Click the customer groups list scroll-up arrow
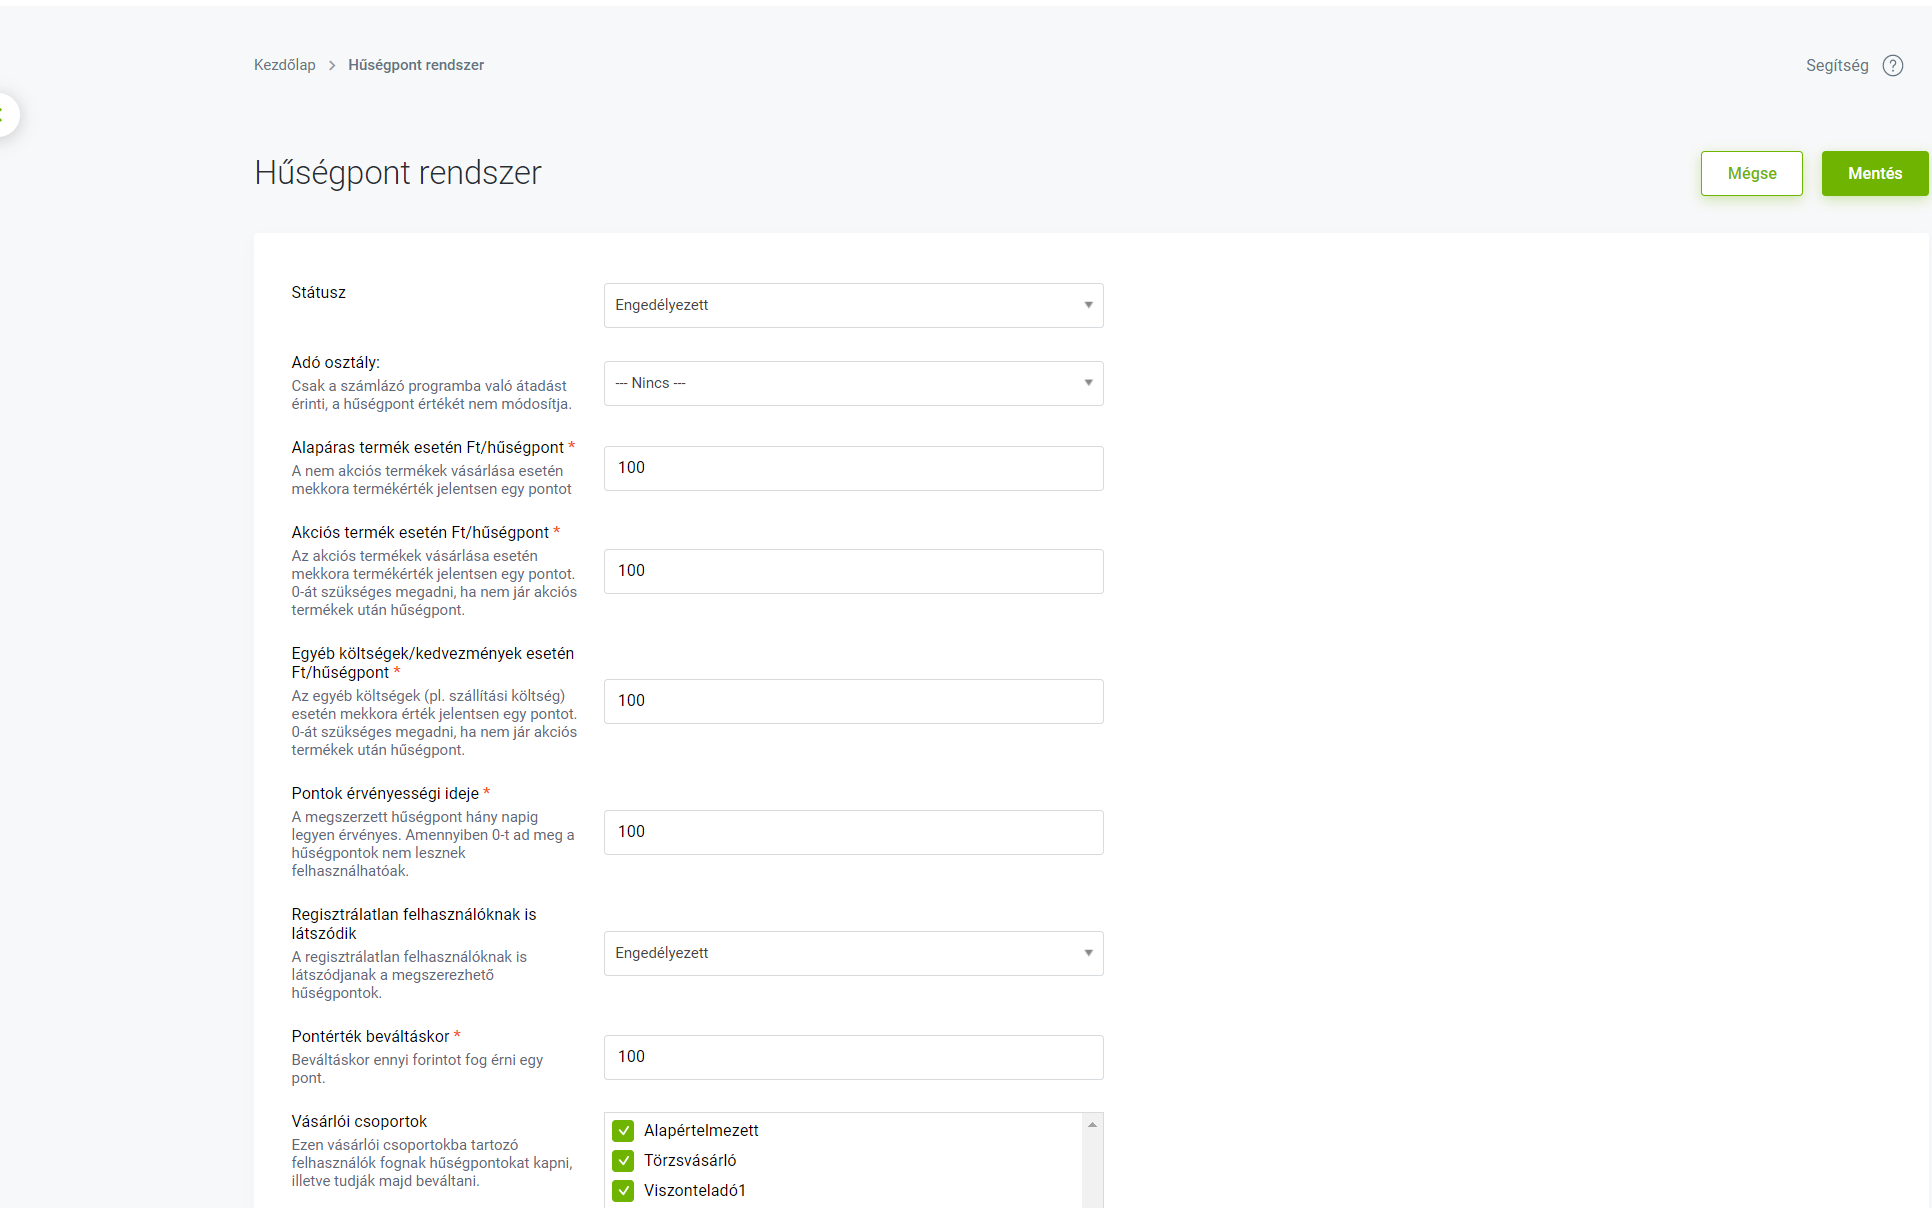 1092,1125
